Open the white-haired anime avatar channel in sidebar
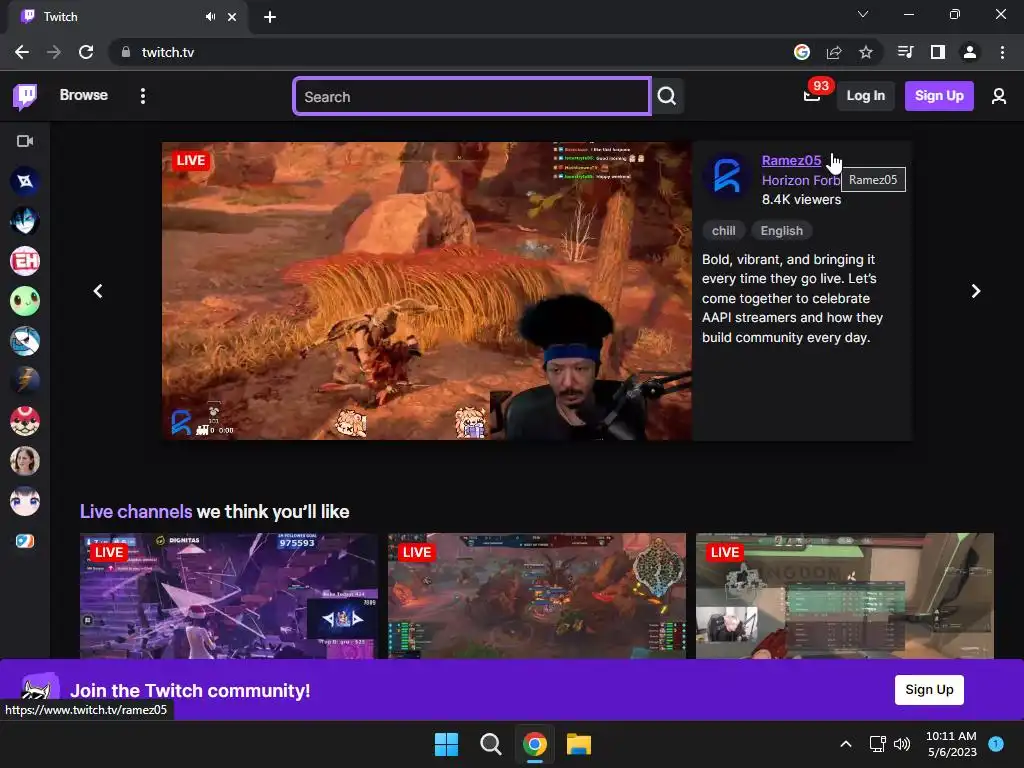 click(25, 501)
